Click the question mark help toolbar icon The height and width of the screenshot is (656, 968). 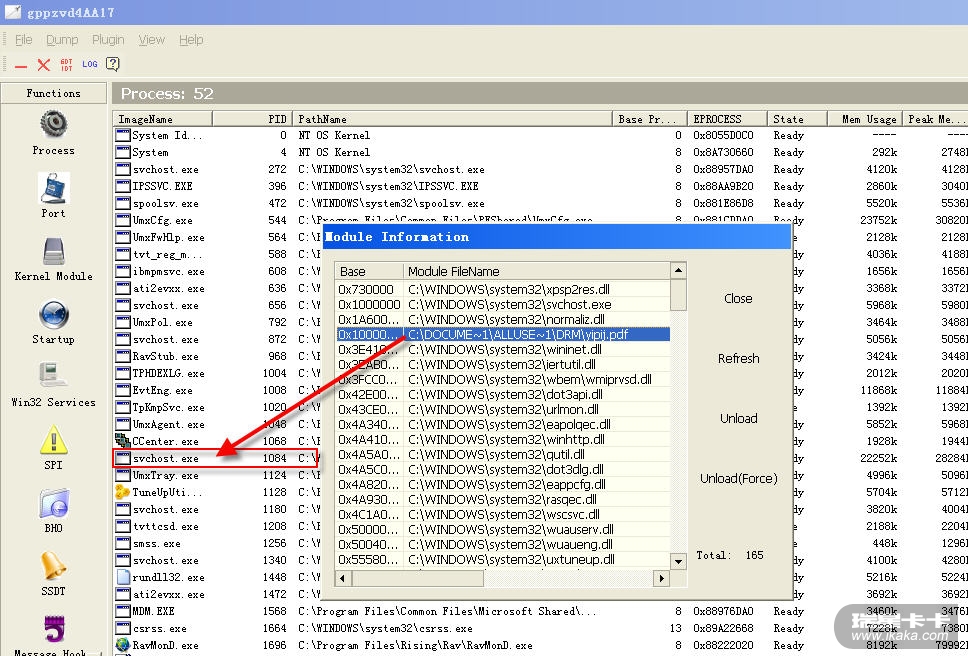(x=113, y=64)
